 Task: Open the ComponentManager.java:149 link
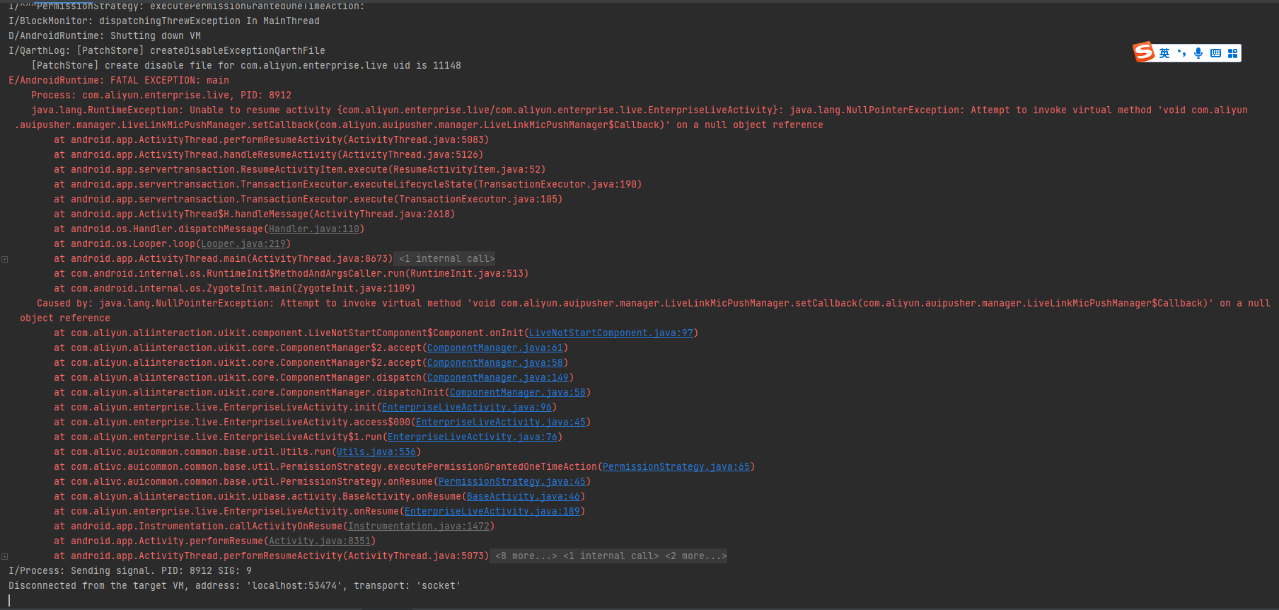[496, 377]
